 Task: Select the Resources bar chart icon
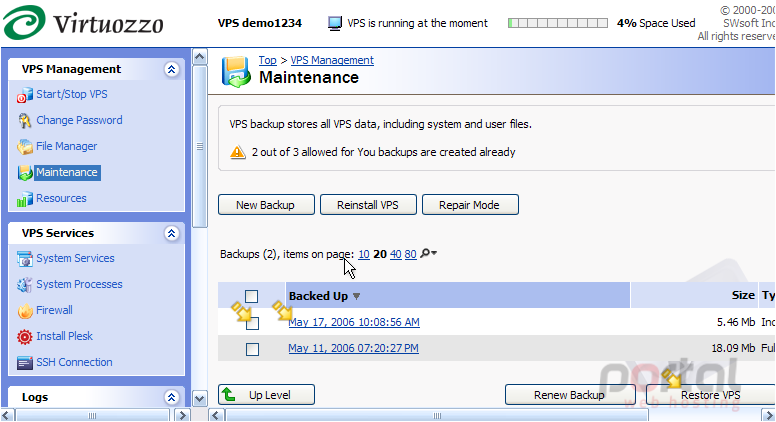pos(25,199)
